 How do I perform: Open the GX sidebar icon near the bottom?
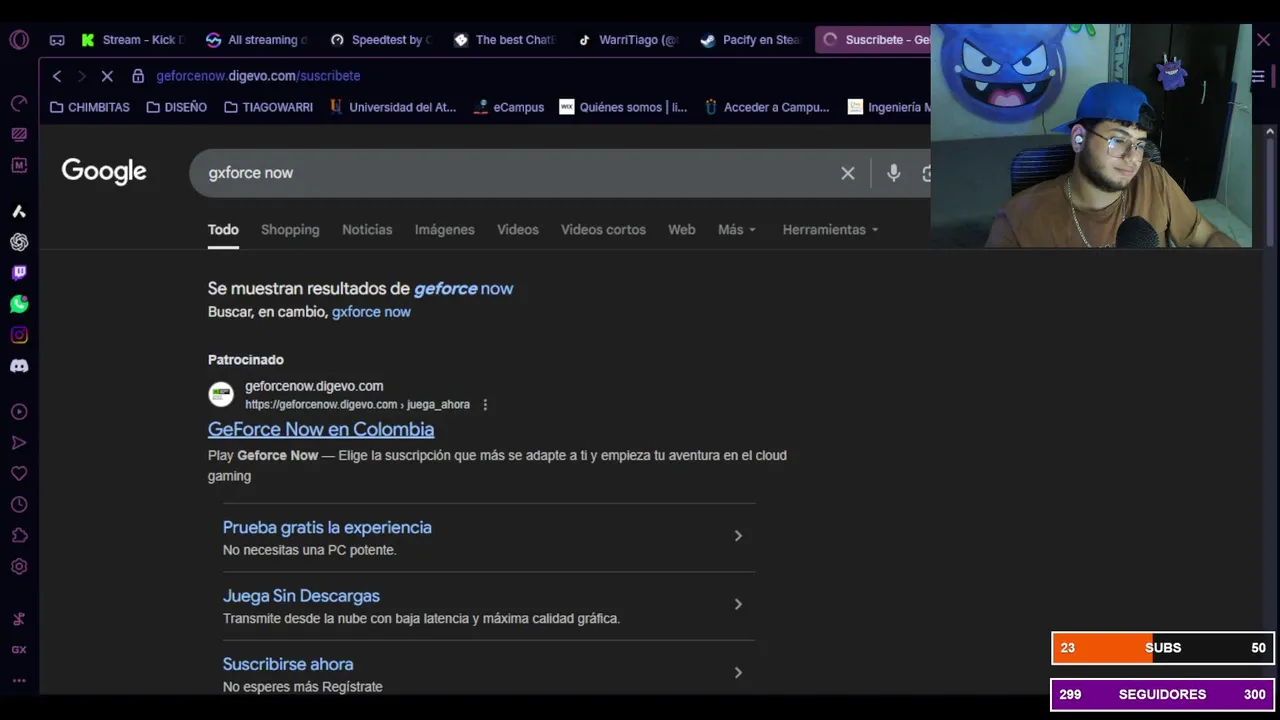coord(19,649)
